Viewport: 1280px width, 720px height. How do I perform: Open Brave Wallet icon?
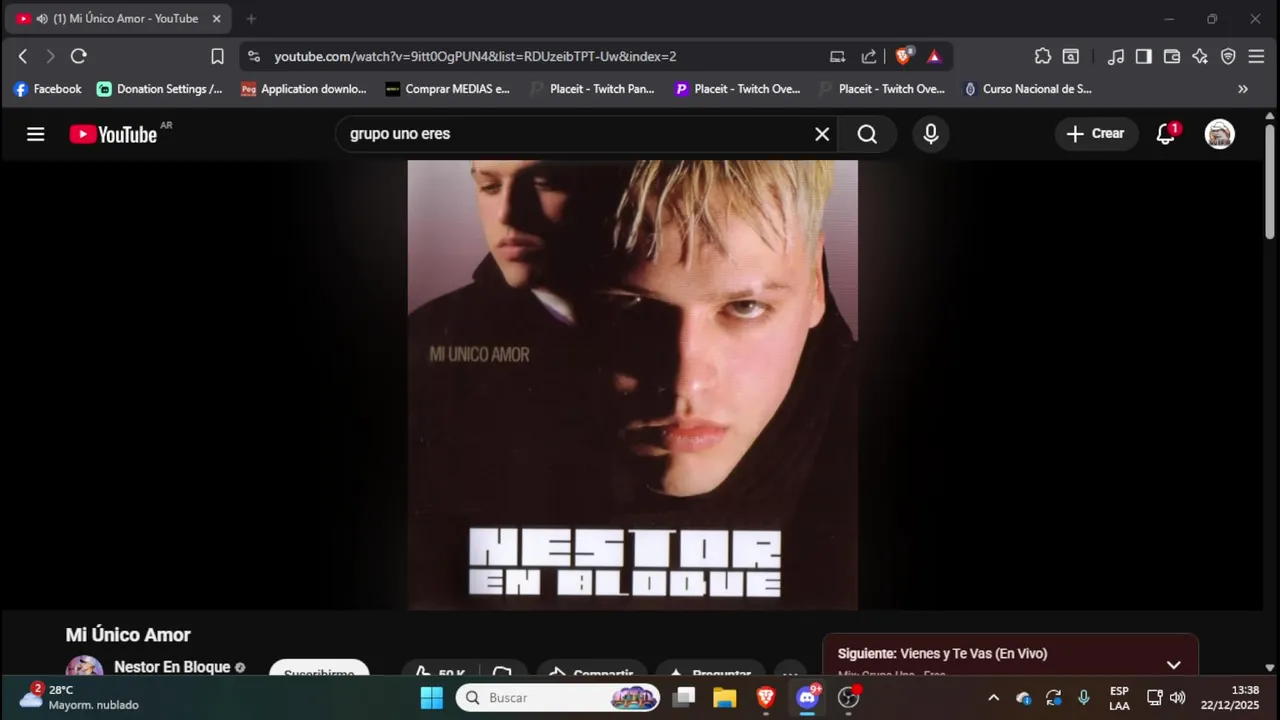point(1172,57)
